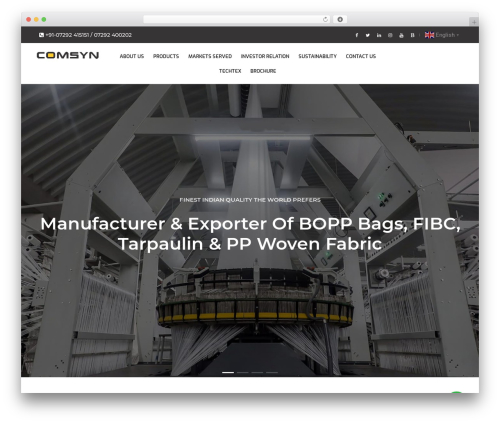
Task: Expand the English language dropdown
Action: click(442, 35)
